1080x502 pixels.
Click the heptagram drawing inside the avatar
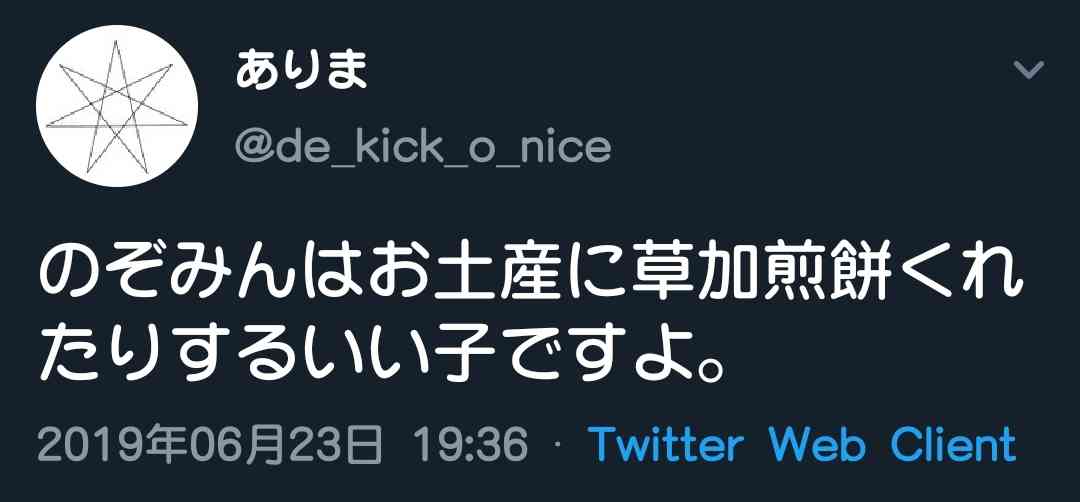point(116,107)
